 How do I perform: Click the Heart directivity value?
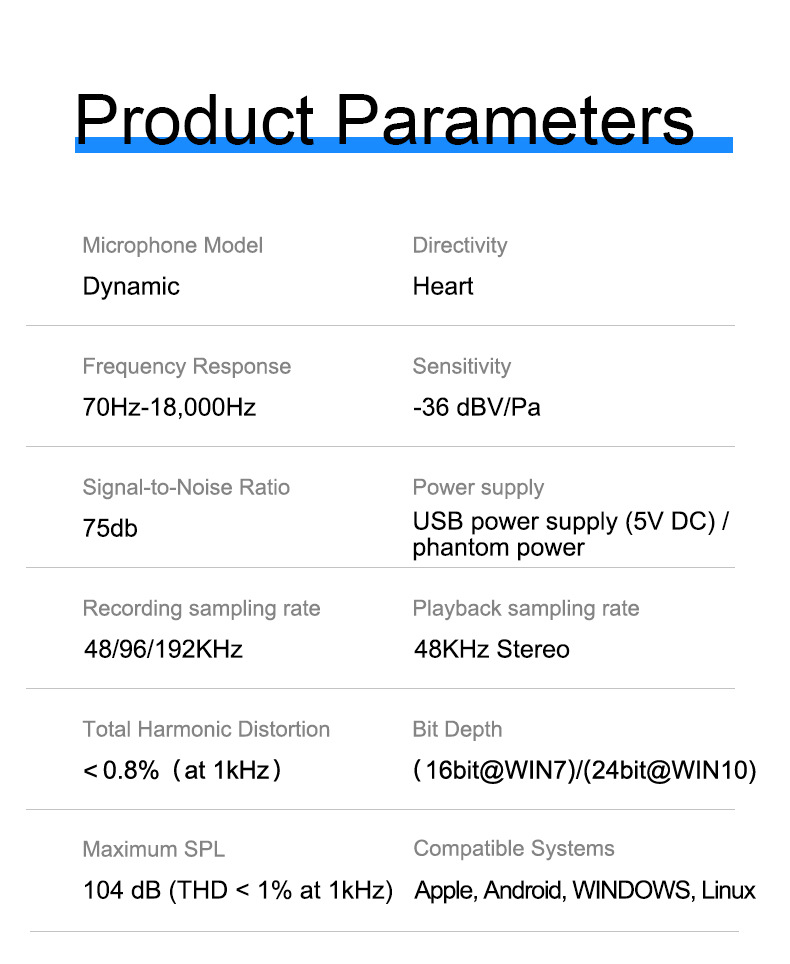point(443,287)
